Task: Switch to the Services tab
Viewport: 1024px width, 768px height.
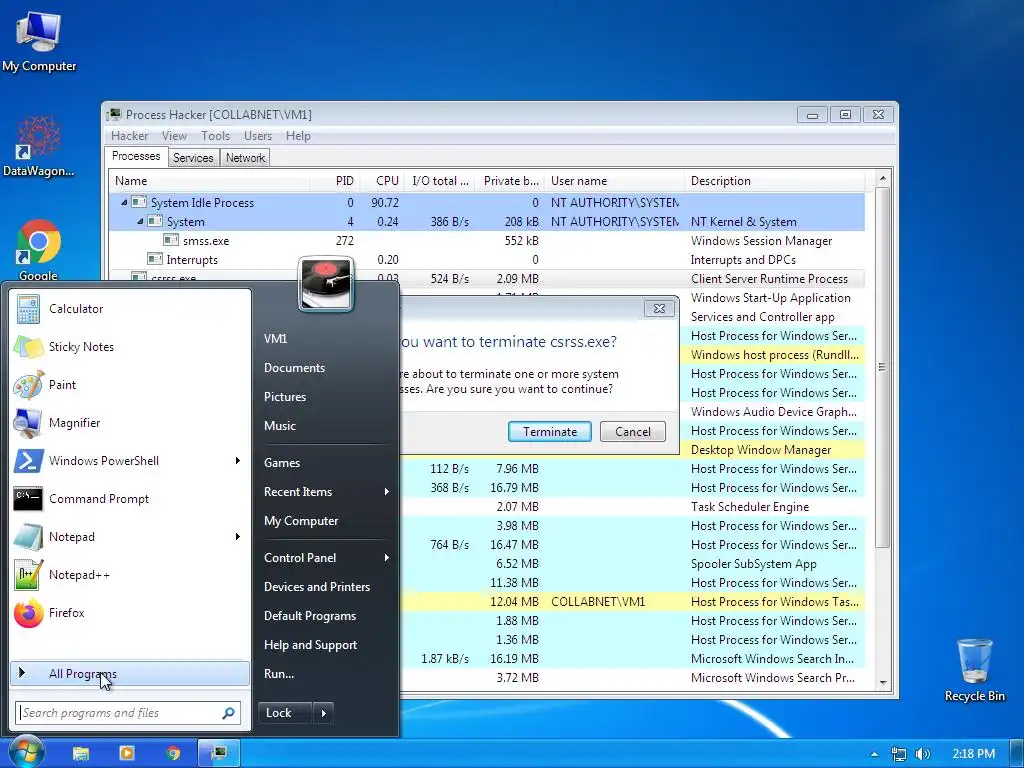Action: tap(193, 158)
